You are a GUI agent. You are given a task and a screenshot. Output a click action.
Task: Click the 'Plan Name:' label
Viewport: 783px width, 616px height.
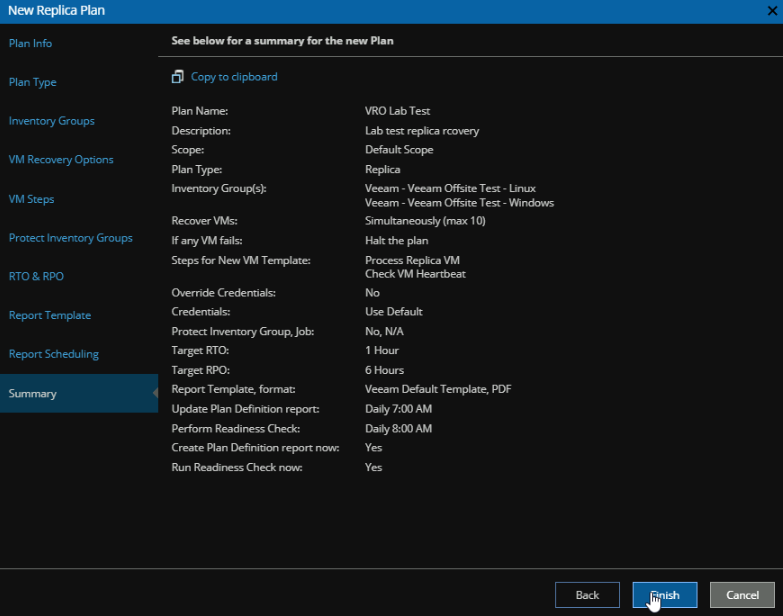point(200,111)
